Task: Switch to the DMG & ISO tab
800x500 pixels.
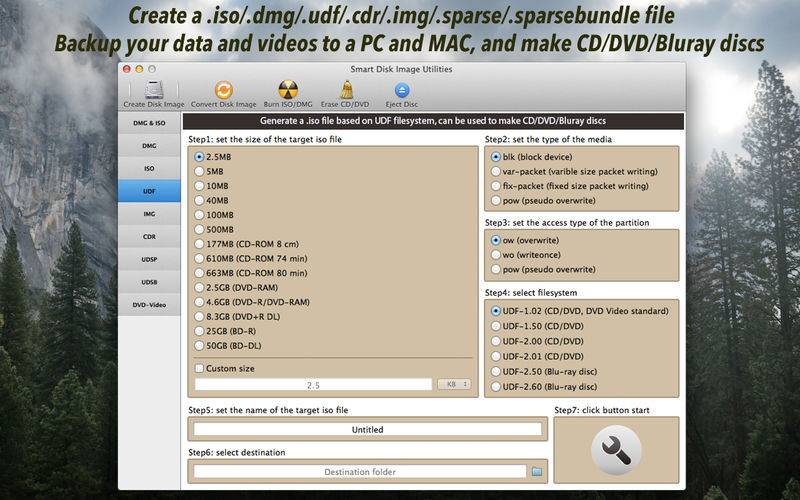Action: point(149,123)
